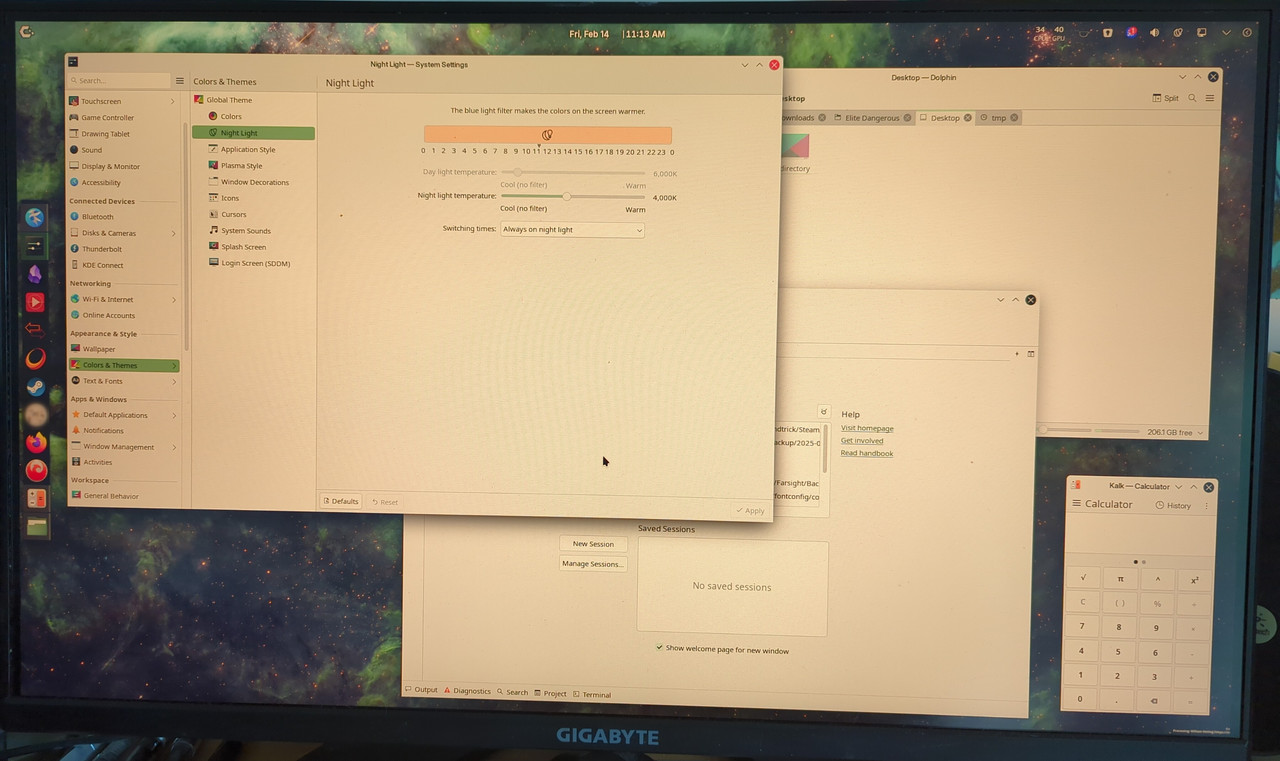Expand the Wi-Fi & Internet chevron
Image resolution: width=1280 pixels, height=761 pixels.
[x=174, y=299]
